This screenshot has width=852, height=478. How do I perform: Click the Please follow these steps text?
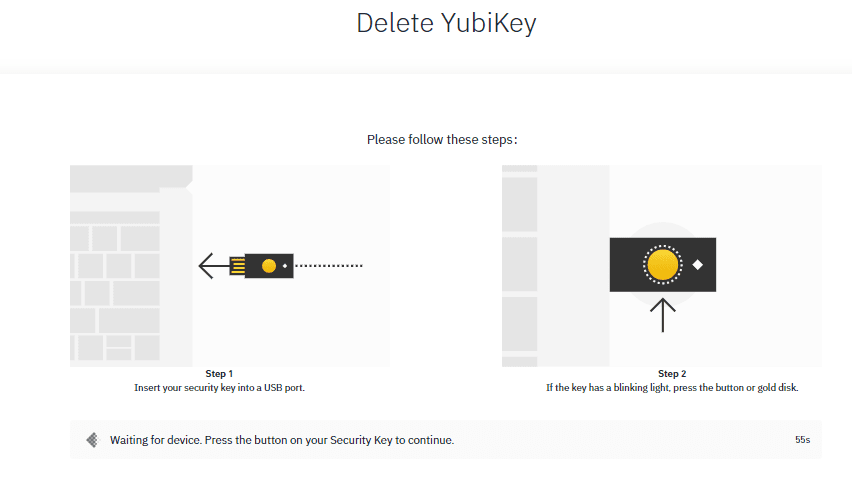pos(442,140)
